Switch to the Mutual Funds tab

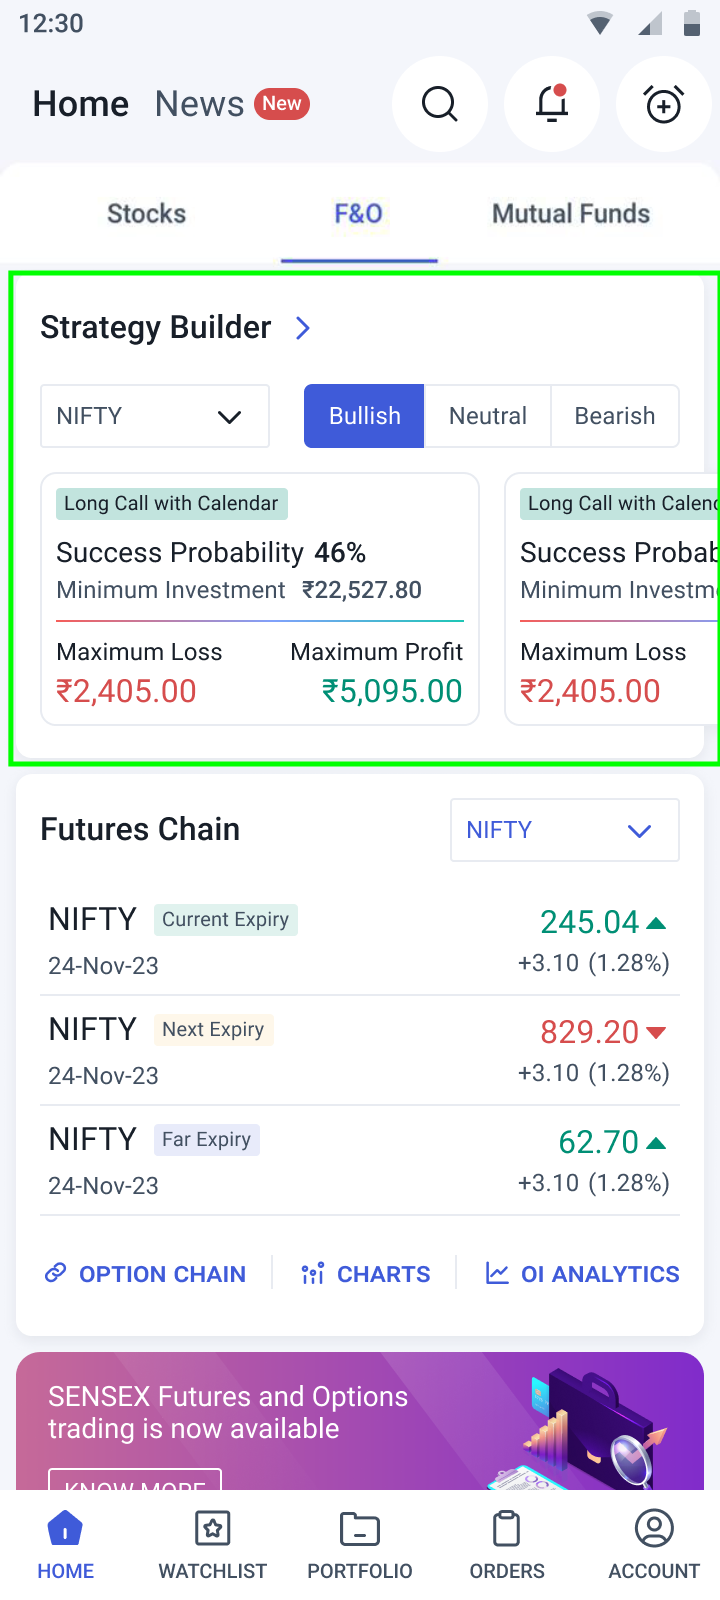coord(571,214)
